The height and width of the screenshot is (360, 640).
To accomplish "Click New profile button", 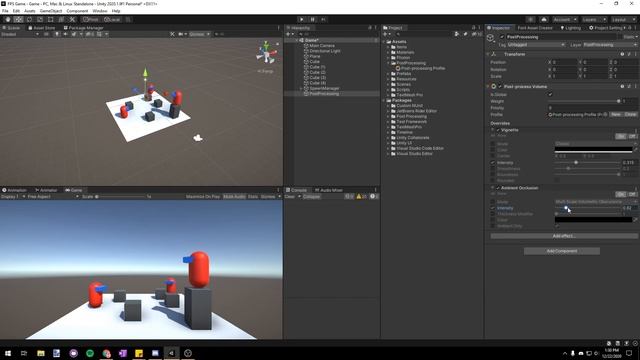I will tap(616, 115).
